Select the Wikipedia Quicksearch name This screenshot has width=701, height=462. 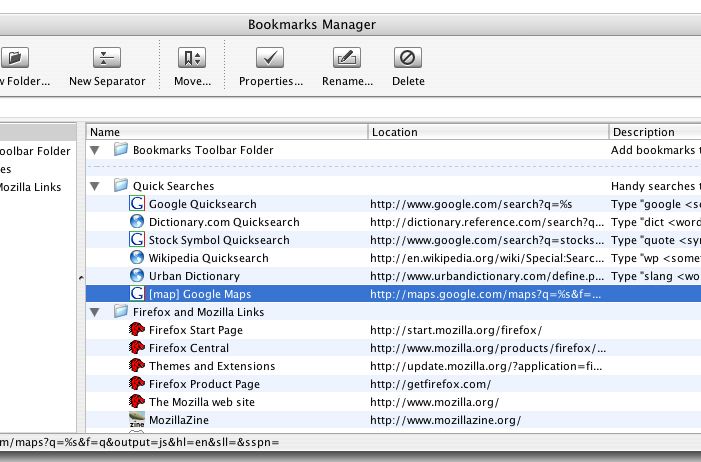coord(209,258)
